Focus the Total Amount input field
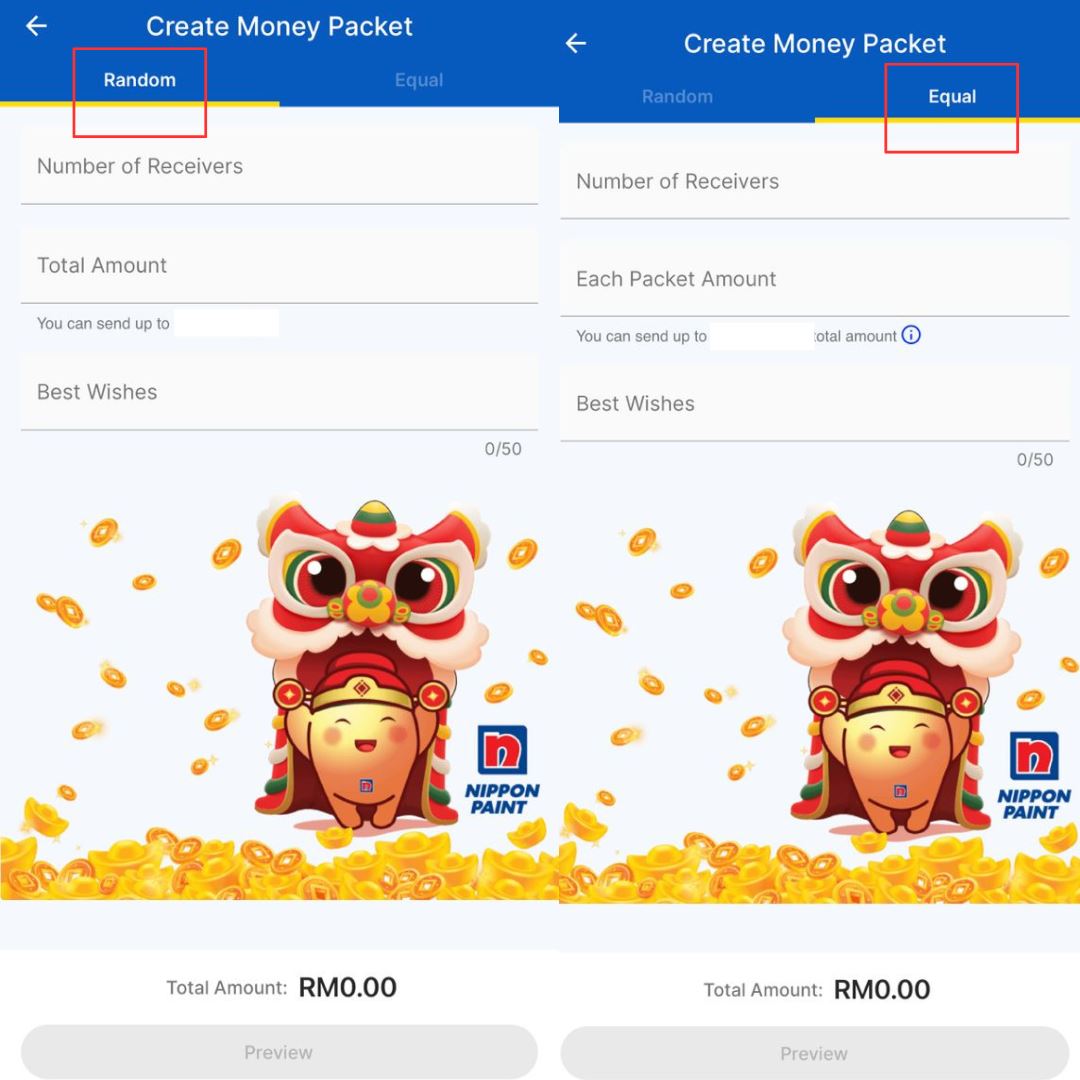 point(279,265)
